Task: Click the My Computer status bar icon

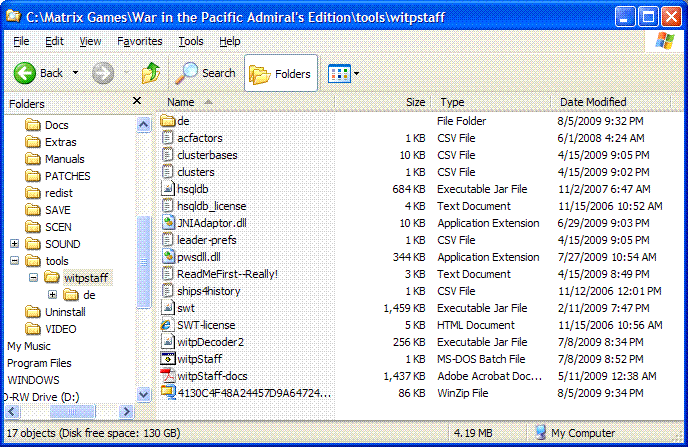Action: [541, 433]
